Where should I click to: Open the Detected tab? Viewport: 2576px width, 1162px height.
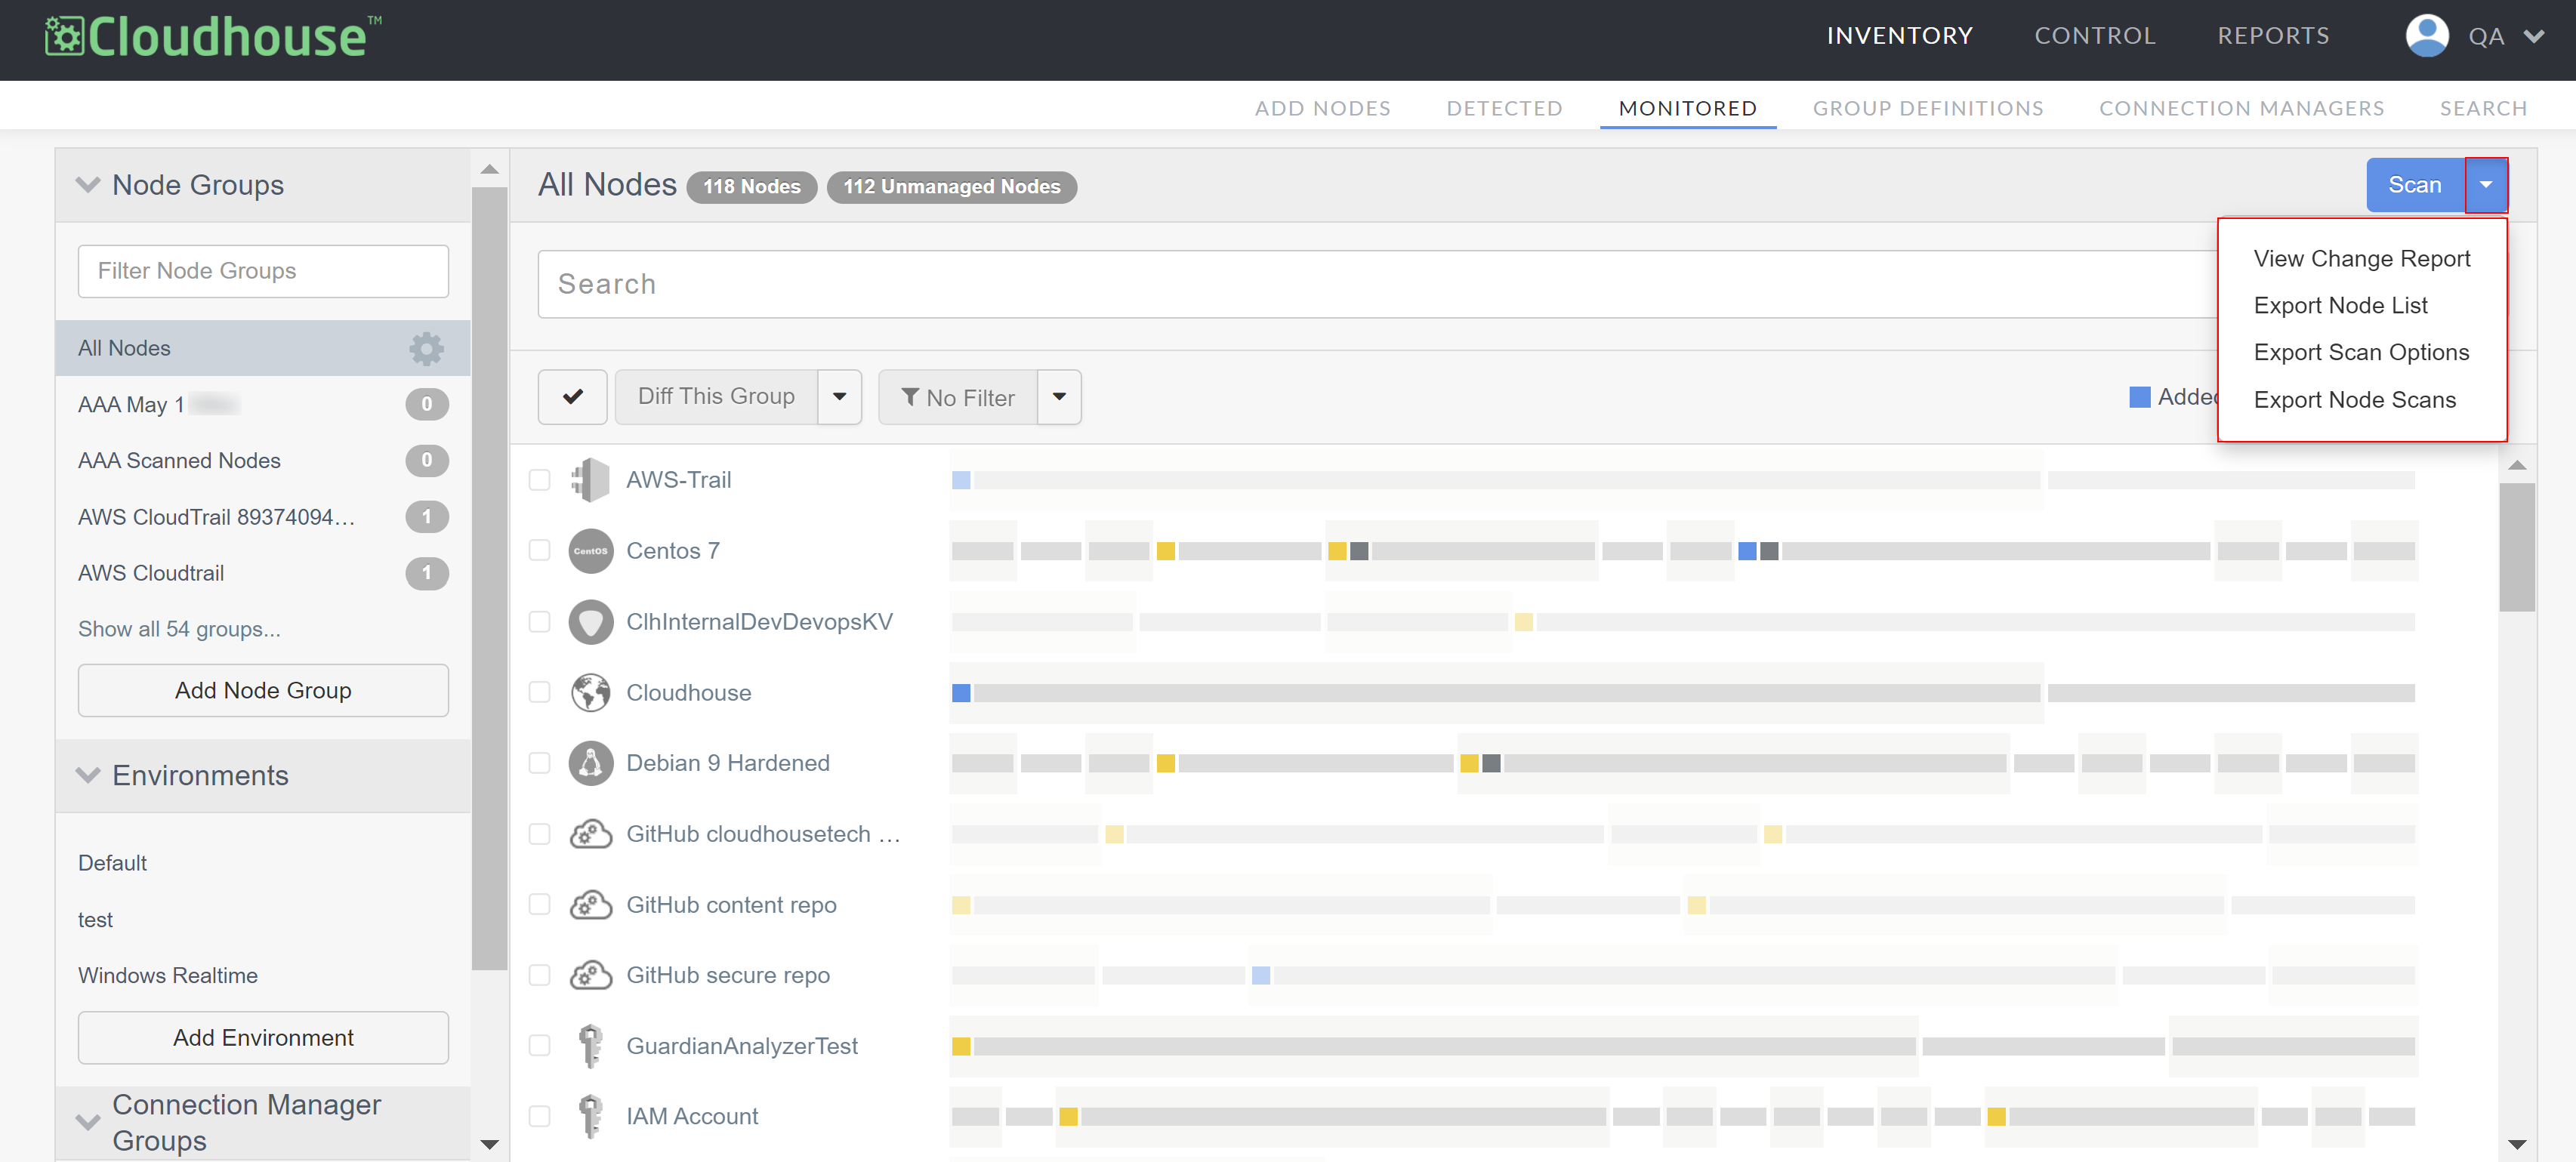pyautogui.click(x=1504, y=108)
